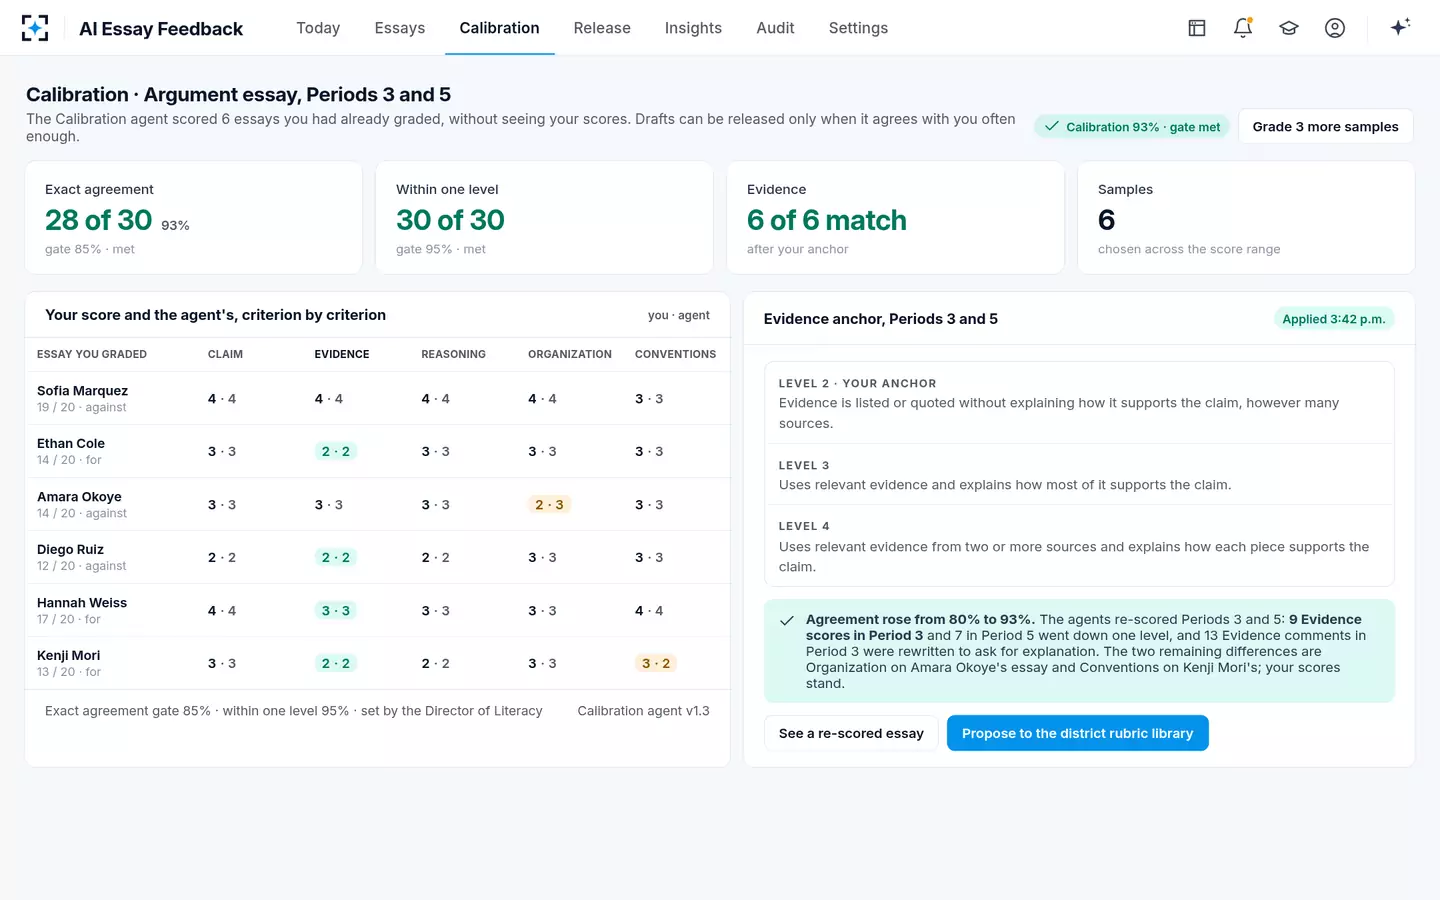This screenshot has height=900, width=1440.
Task: Open the user account icon
Action: [1335, 28]
